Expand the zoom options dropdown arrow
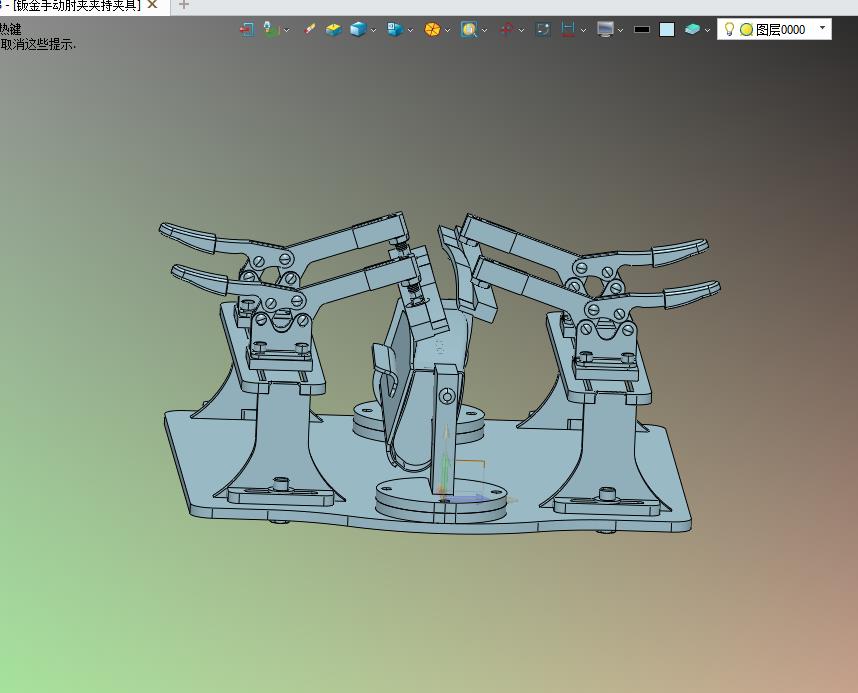Viewport: 858px width, 693px height. coord(484,30)
